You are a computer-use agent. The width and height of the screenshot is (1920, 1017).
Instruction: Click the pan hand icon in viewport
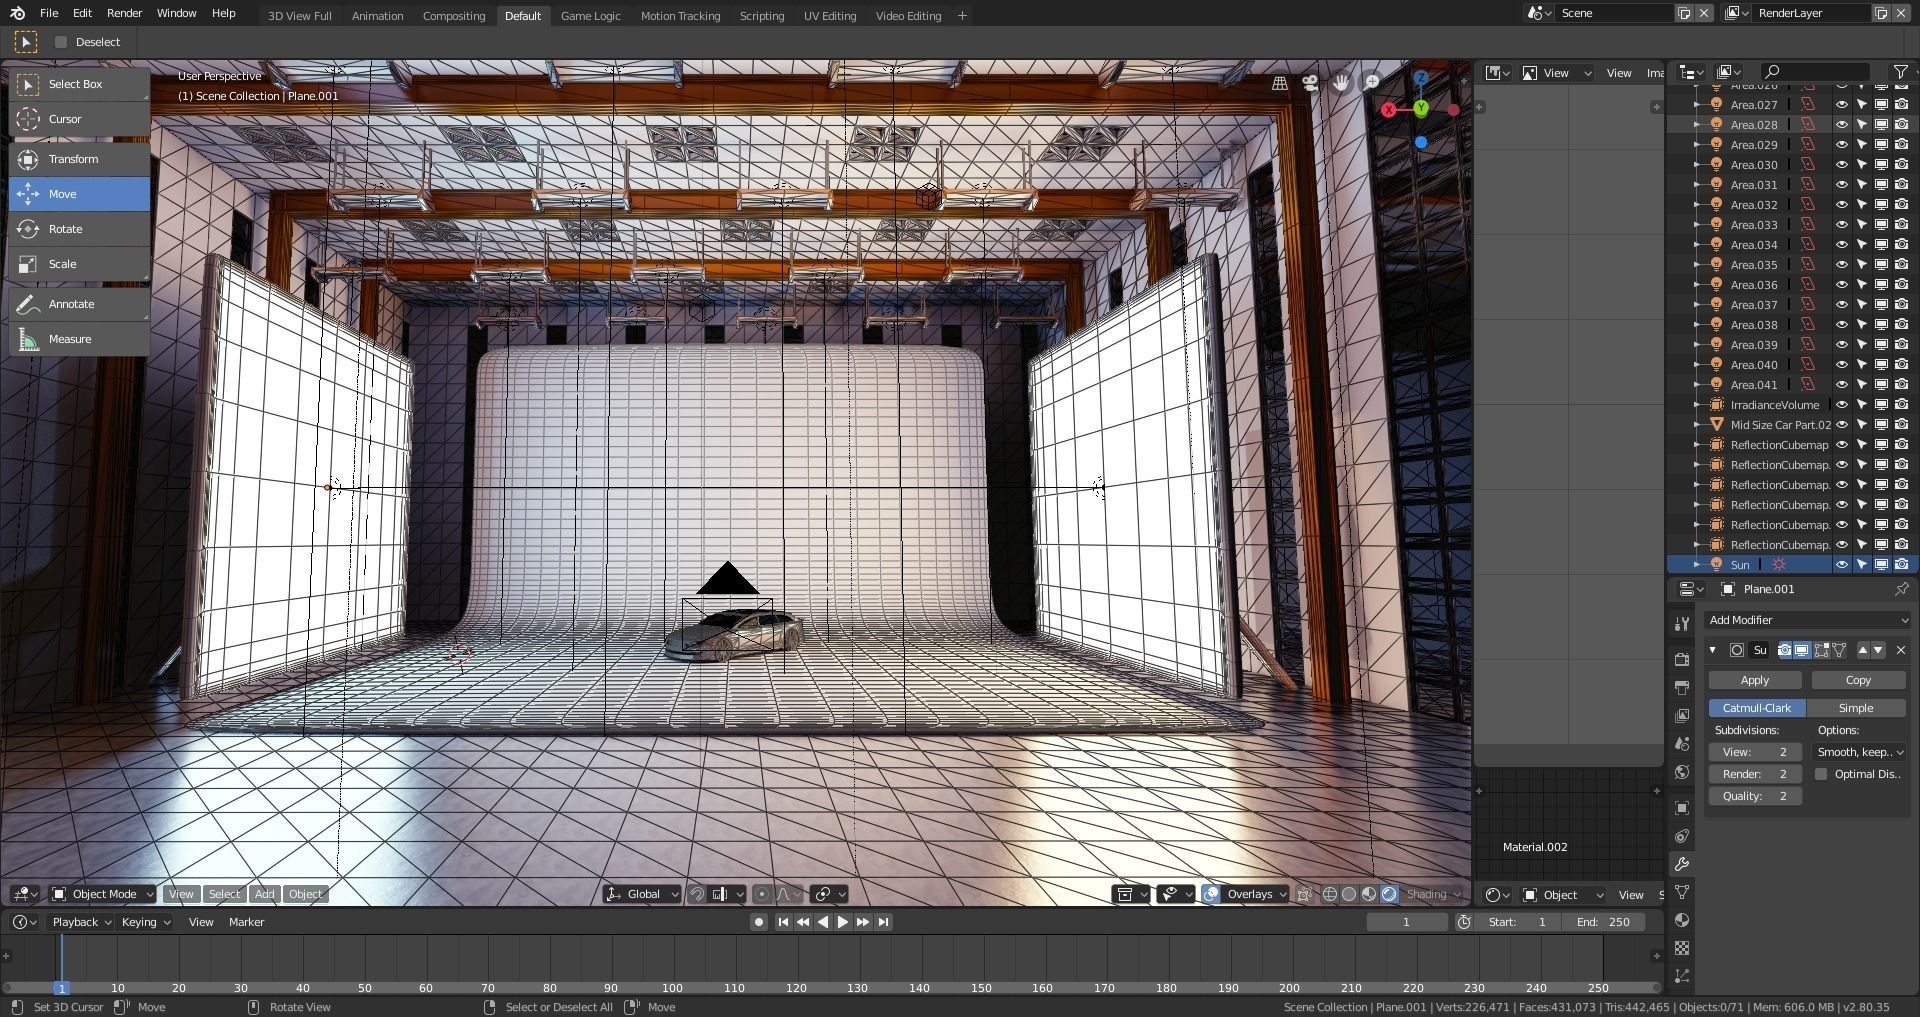click(1341, 82)
